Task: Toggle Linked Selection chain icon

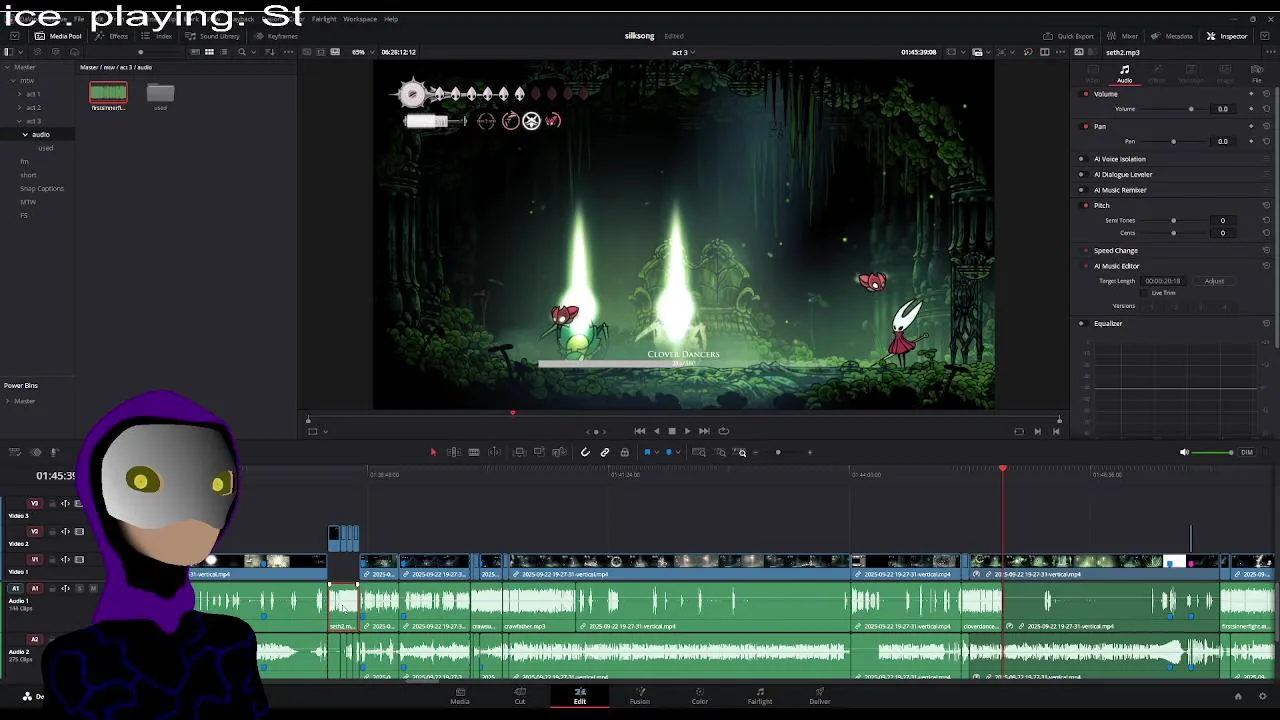Action: click(x=605, y=452)
